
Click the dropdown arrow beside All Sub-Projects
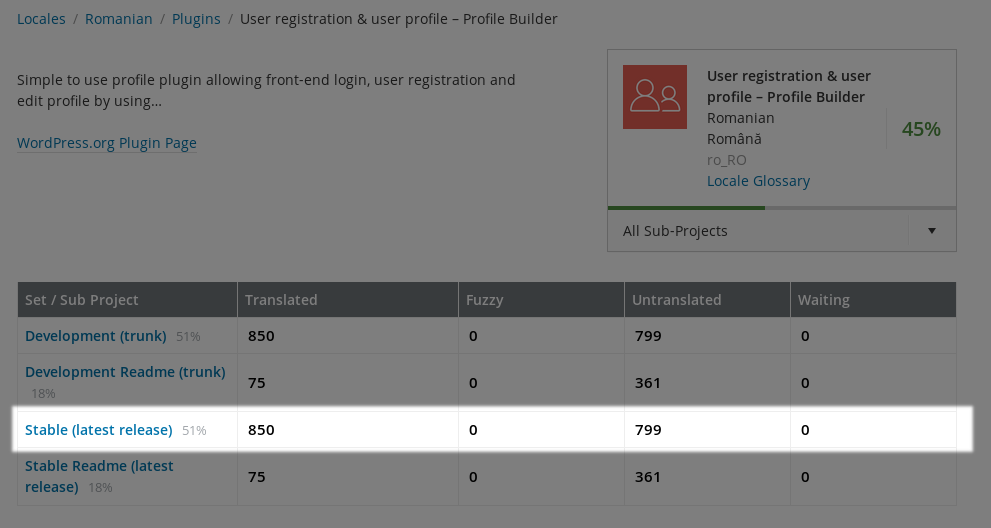[932, 231]
